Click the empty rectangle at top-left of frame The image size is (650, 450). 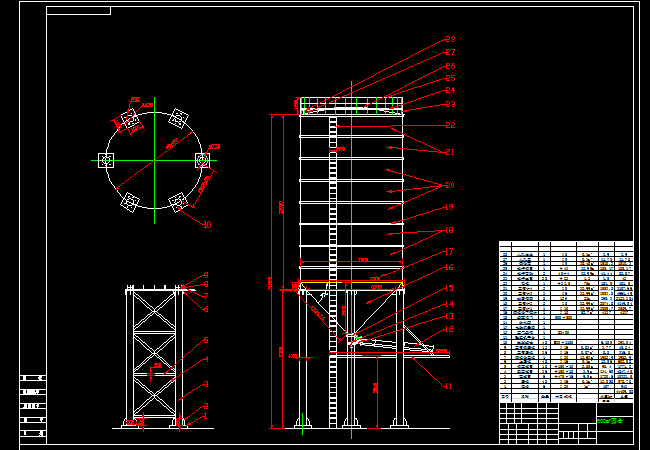coord(79,11)
